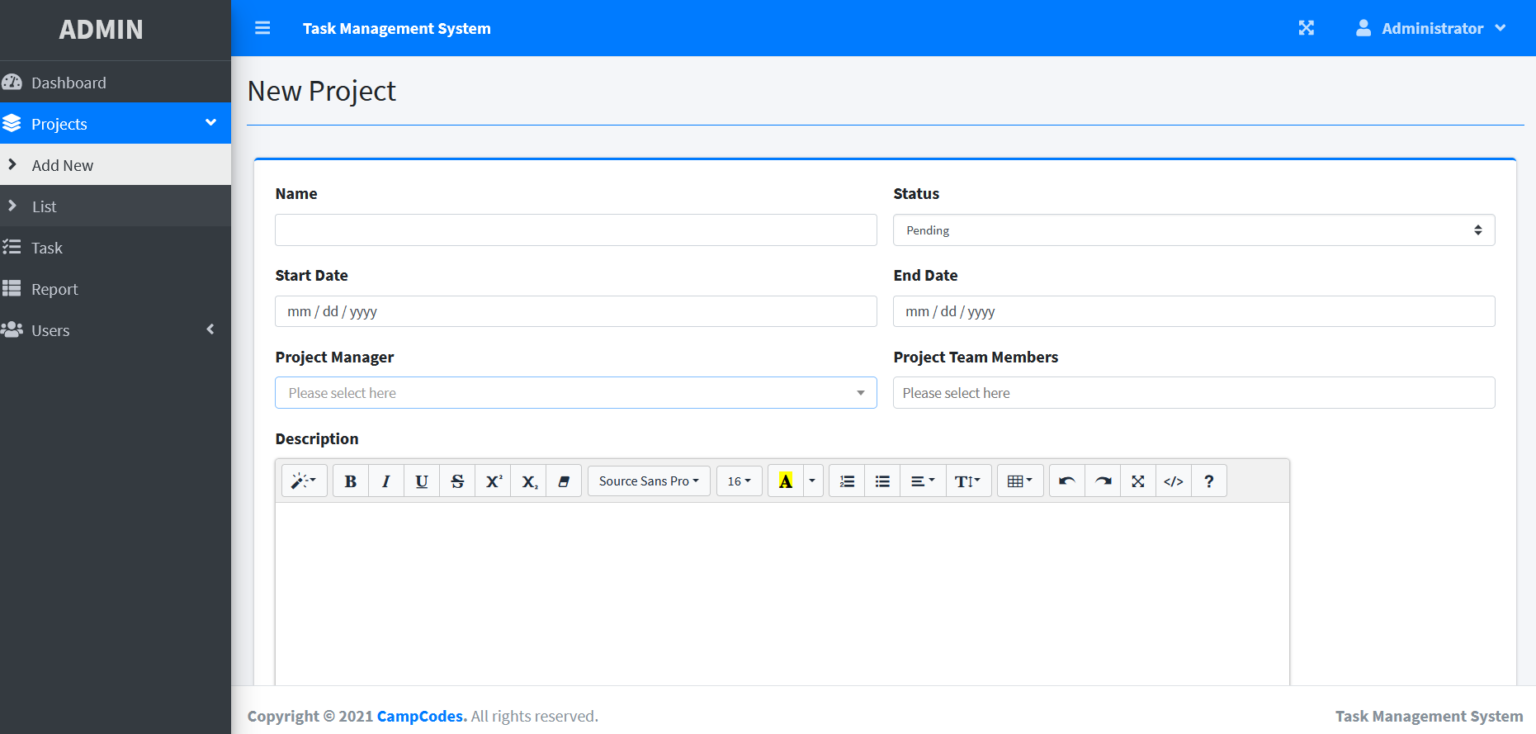Toggle fullscreen mode for the editor
Viewport: 1536px width, 734px height.
coord(1137,481)
